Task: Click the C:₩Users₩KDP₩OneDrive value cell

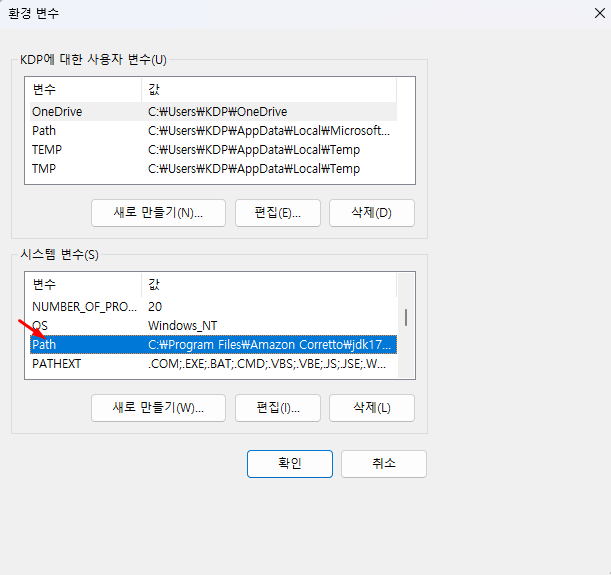Action: 217,112
